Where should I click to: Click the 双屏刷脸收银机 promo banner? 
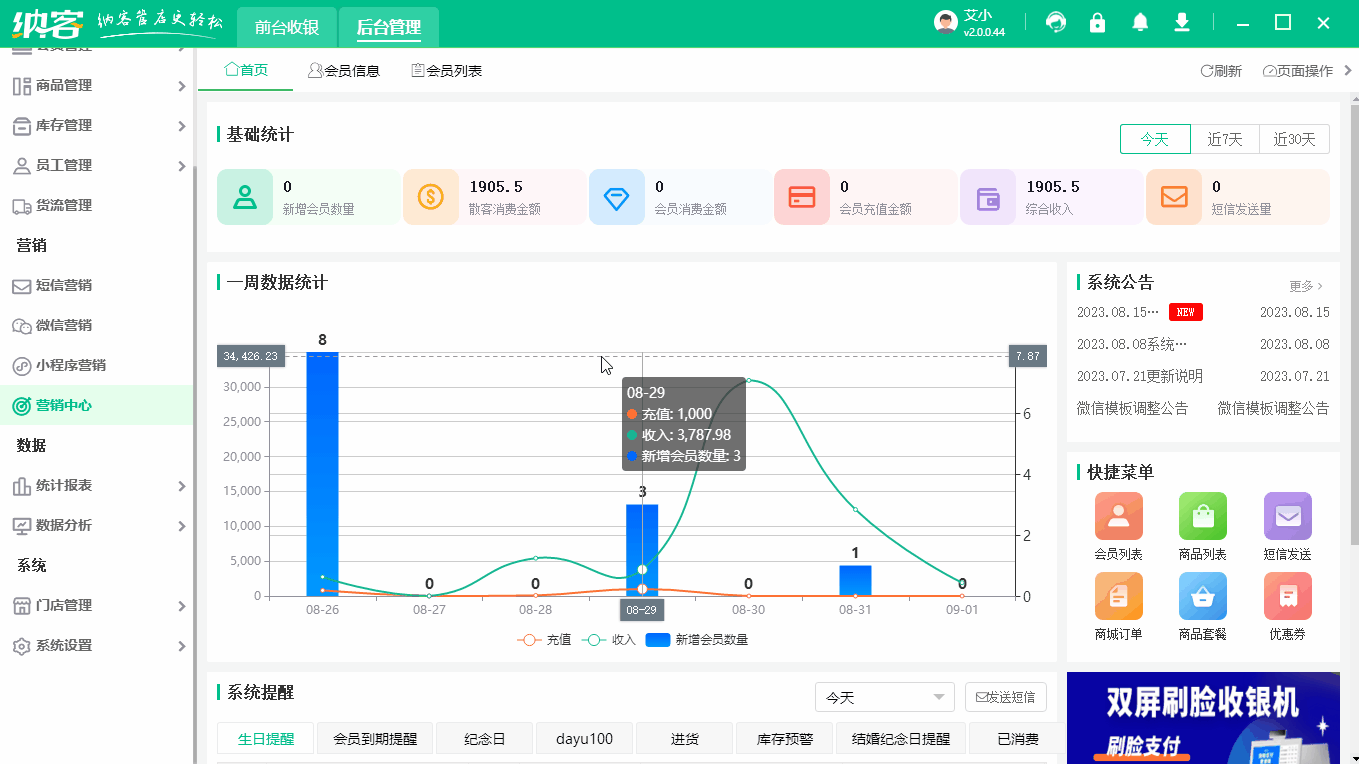tap(1203, 718)
